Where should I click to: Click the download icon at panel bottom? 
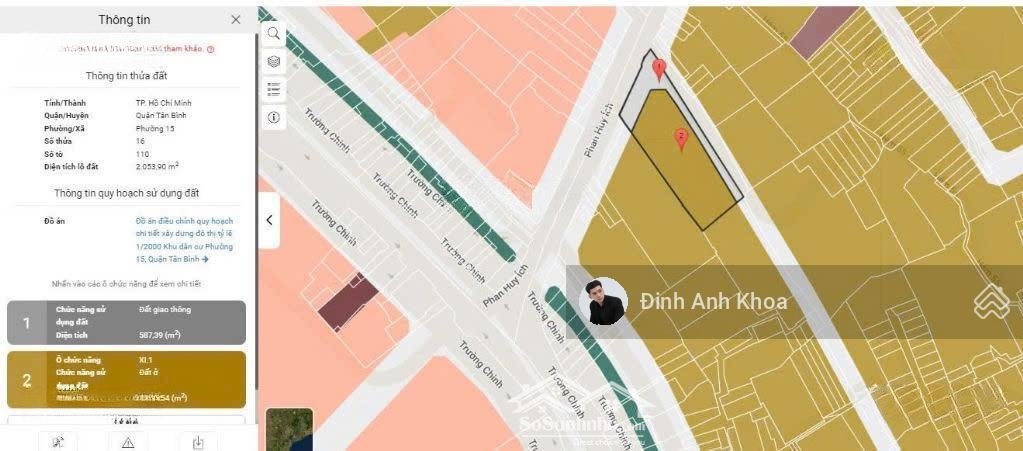point(198,443)
